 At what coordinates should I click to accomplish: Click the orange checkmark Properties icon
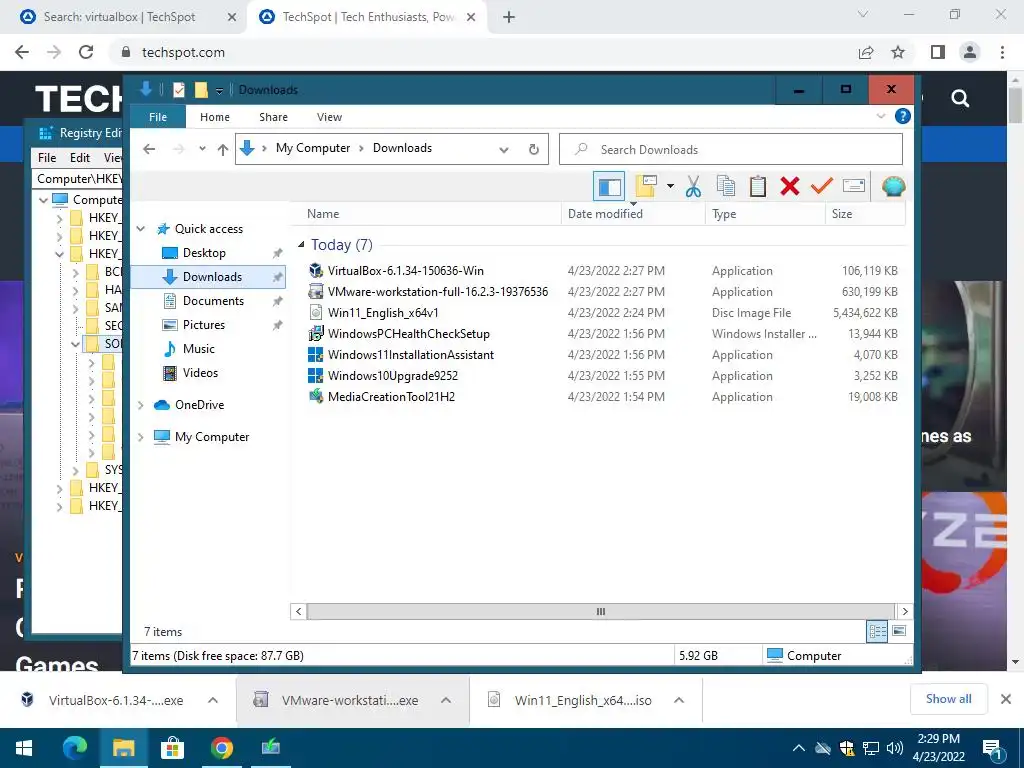[822, 187]
